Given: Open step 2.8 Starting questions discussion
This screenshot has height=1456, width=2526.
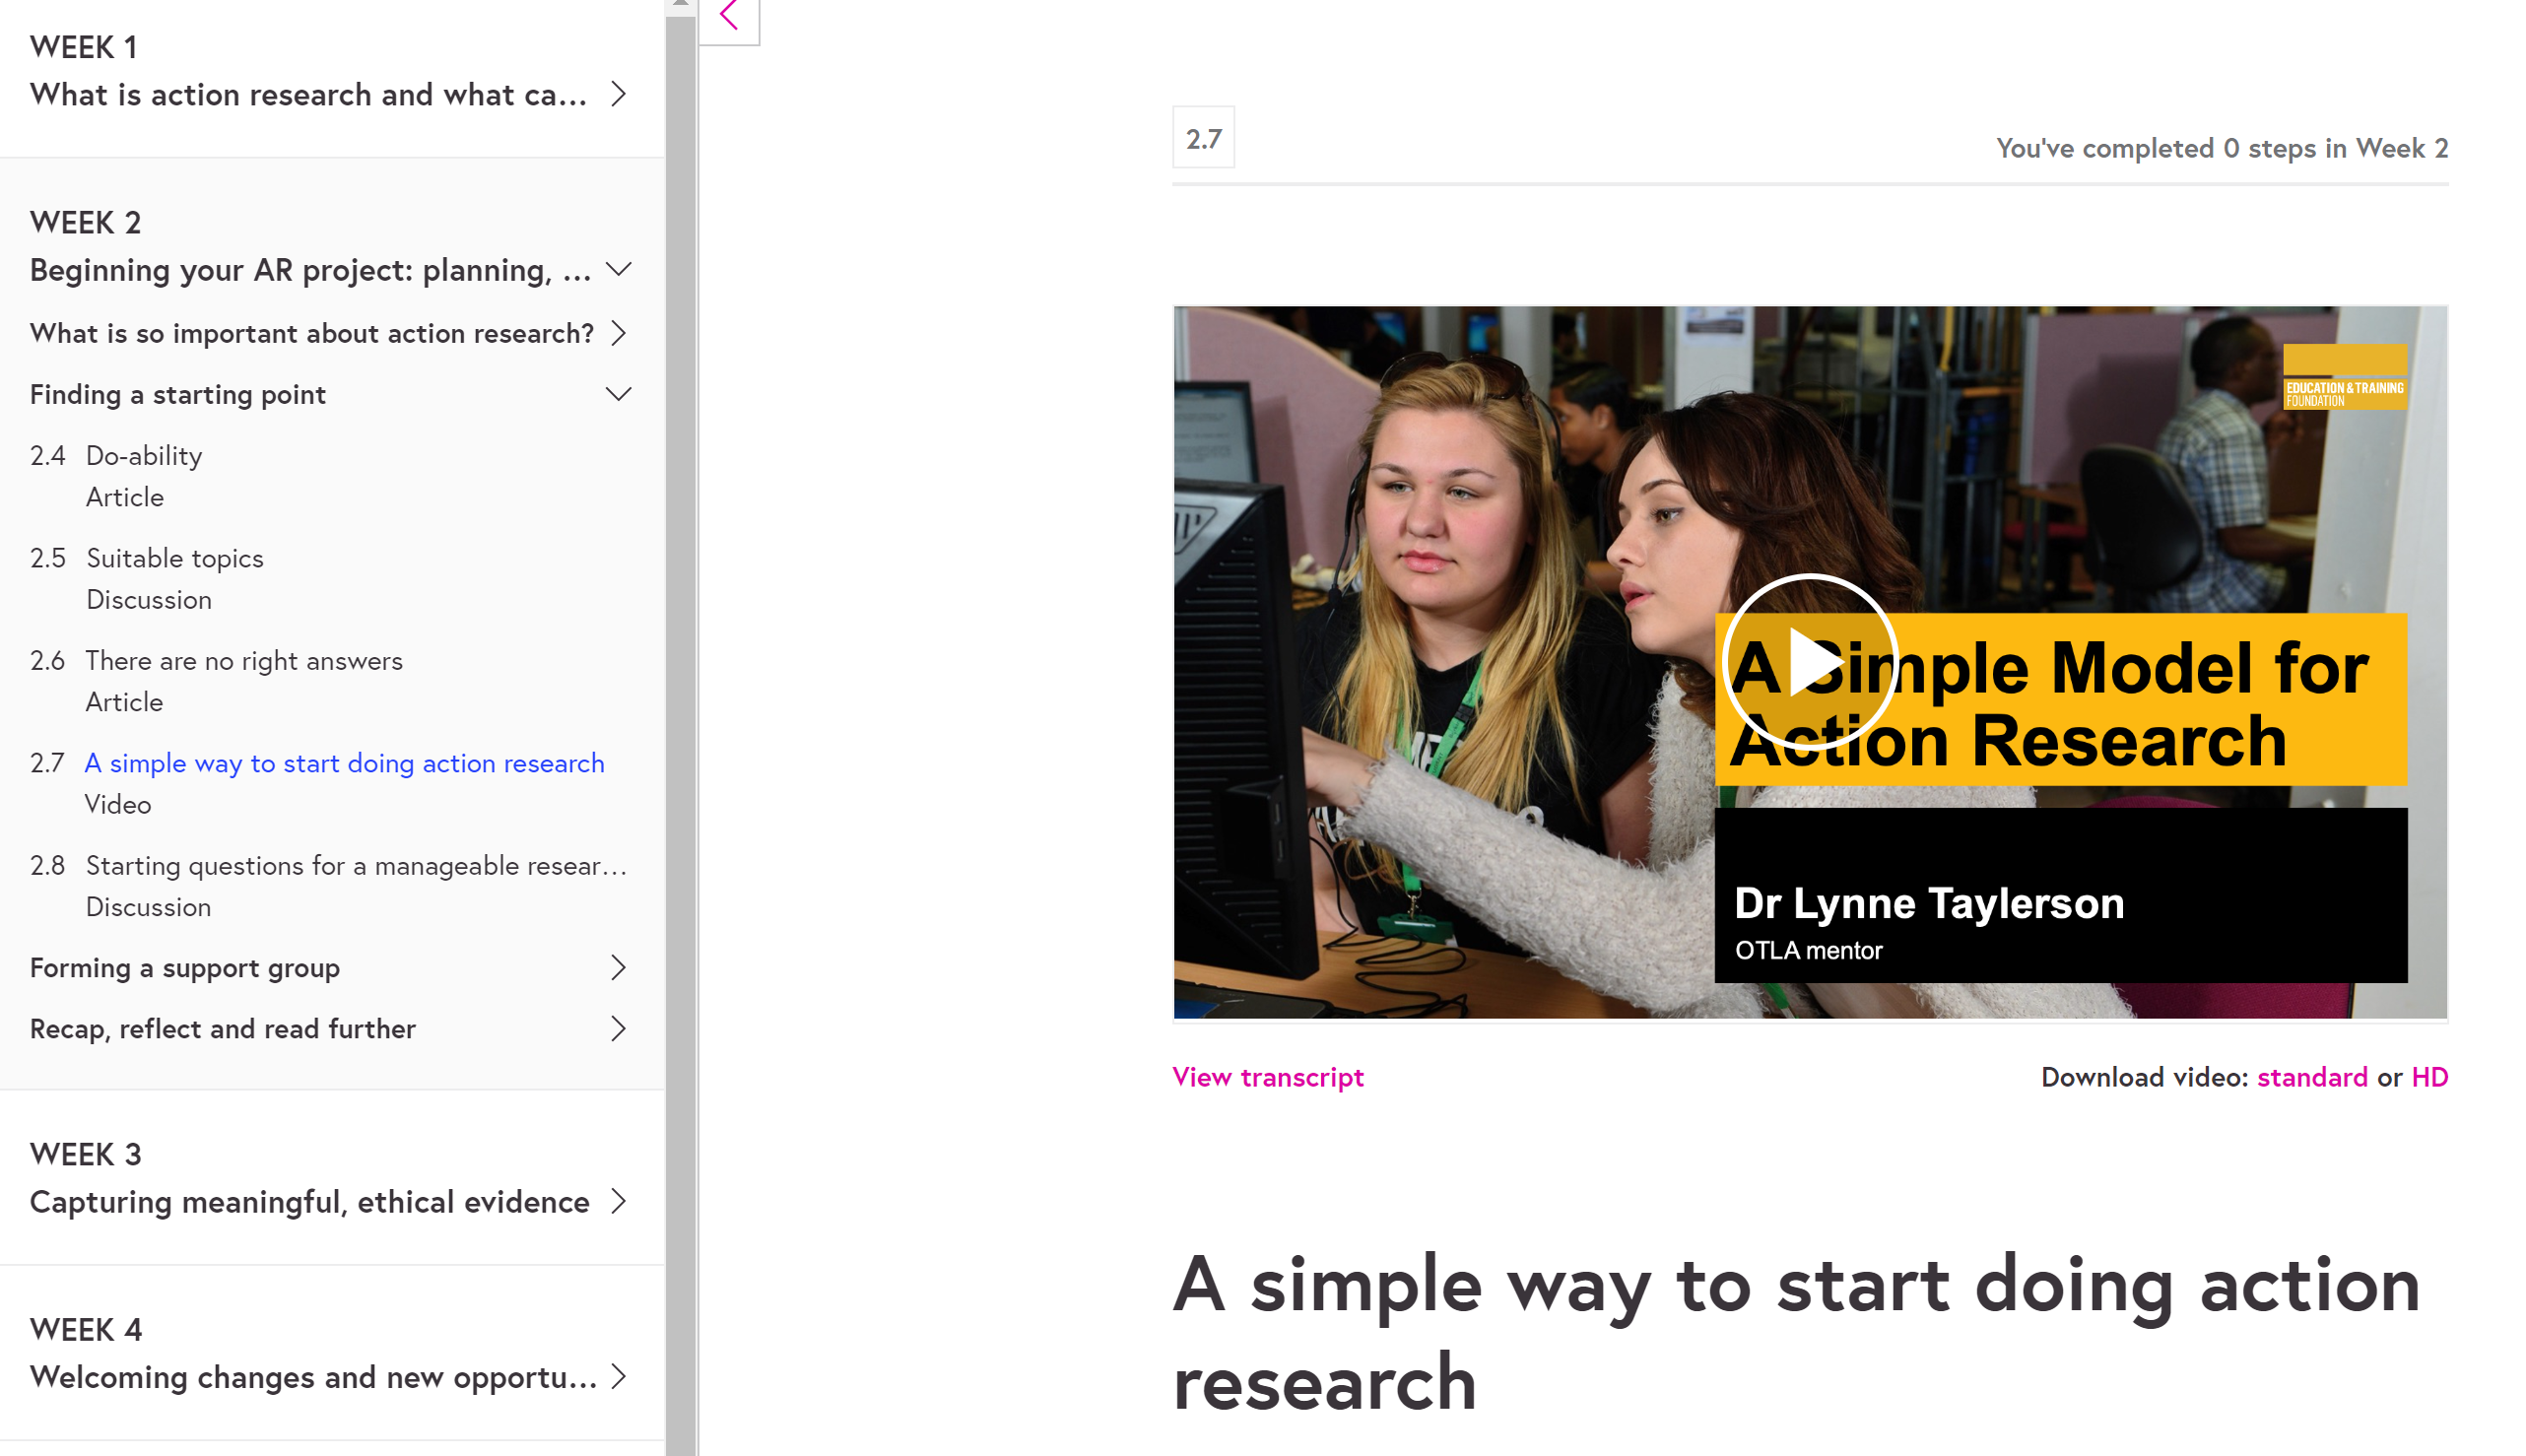Looking at the screenshot, I should (355, 865).
